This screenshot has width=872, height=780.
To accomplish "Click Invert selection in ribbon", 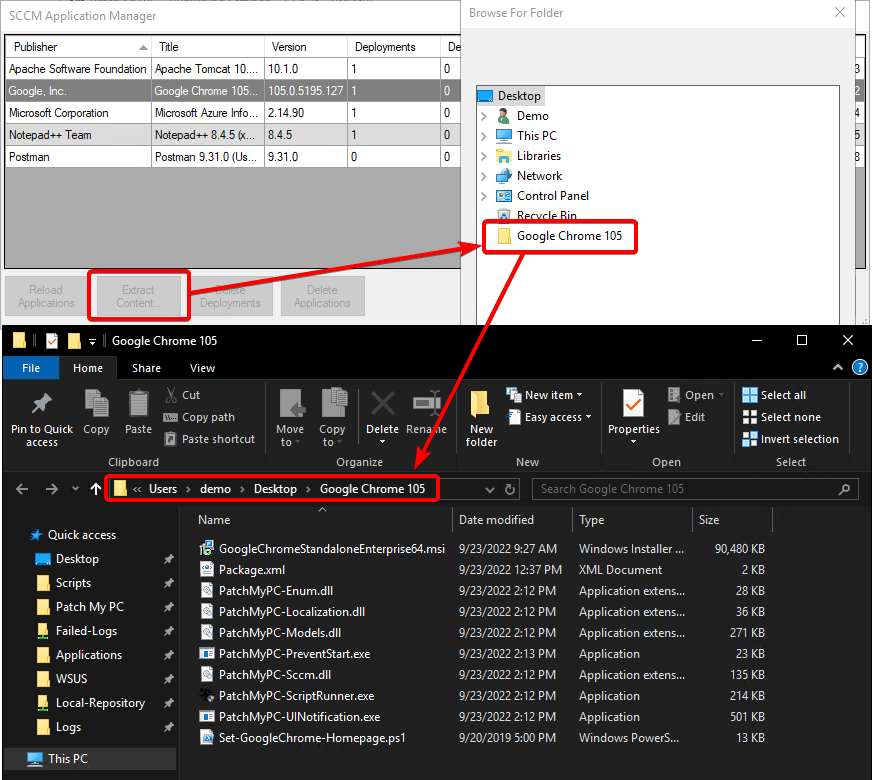I will point(790,439).
